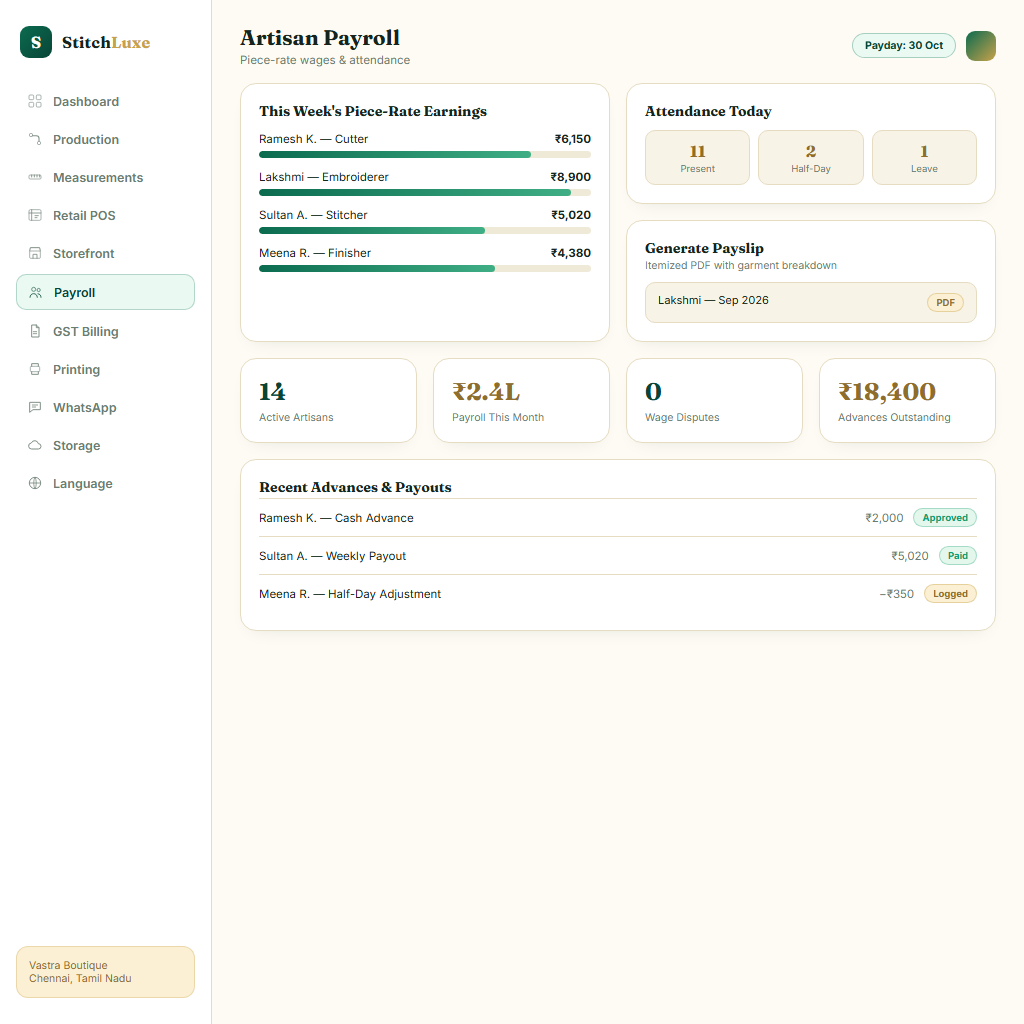
Task: Click the Logged status badge
Action: click(950, 593)
